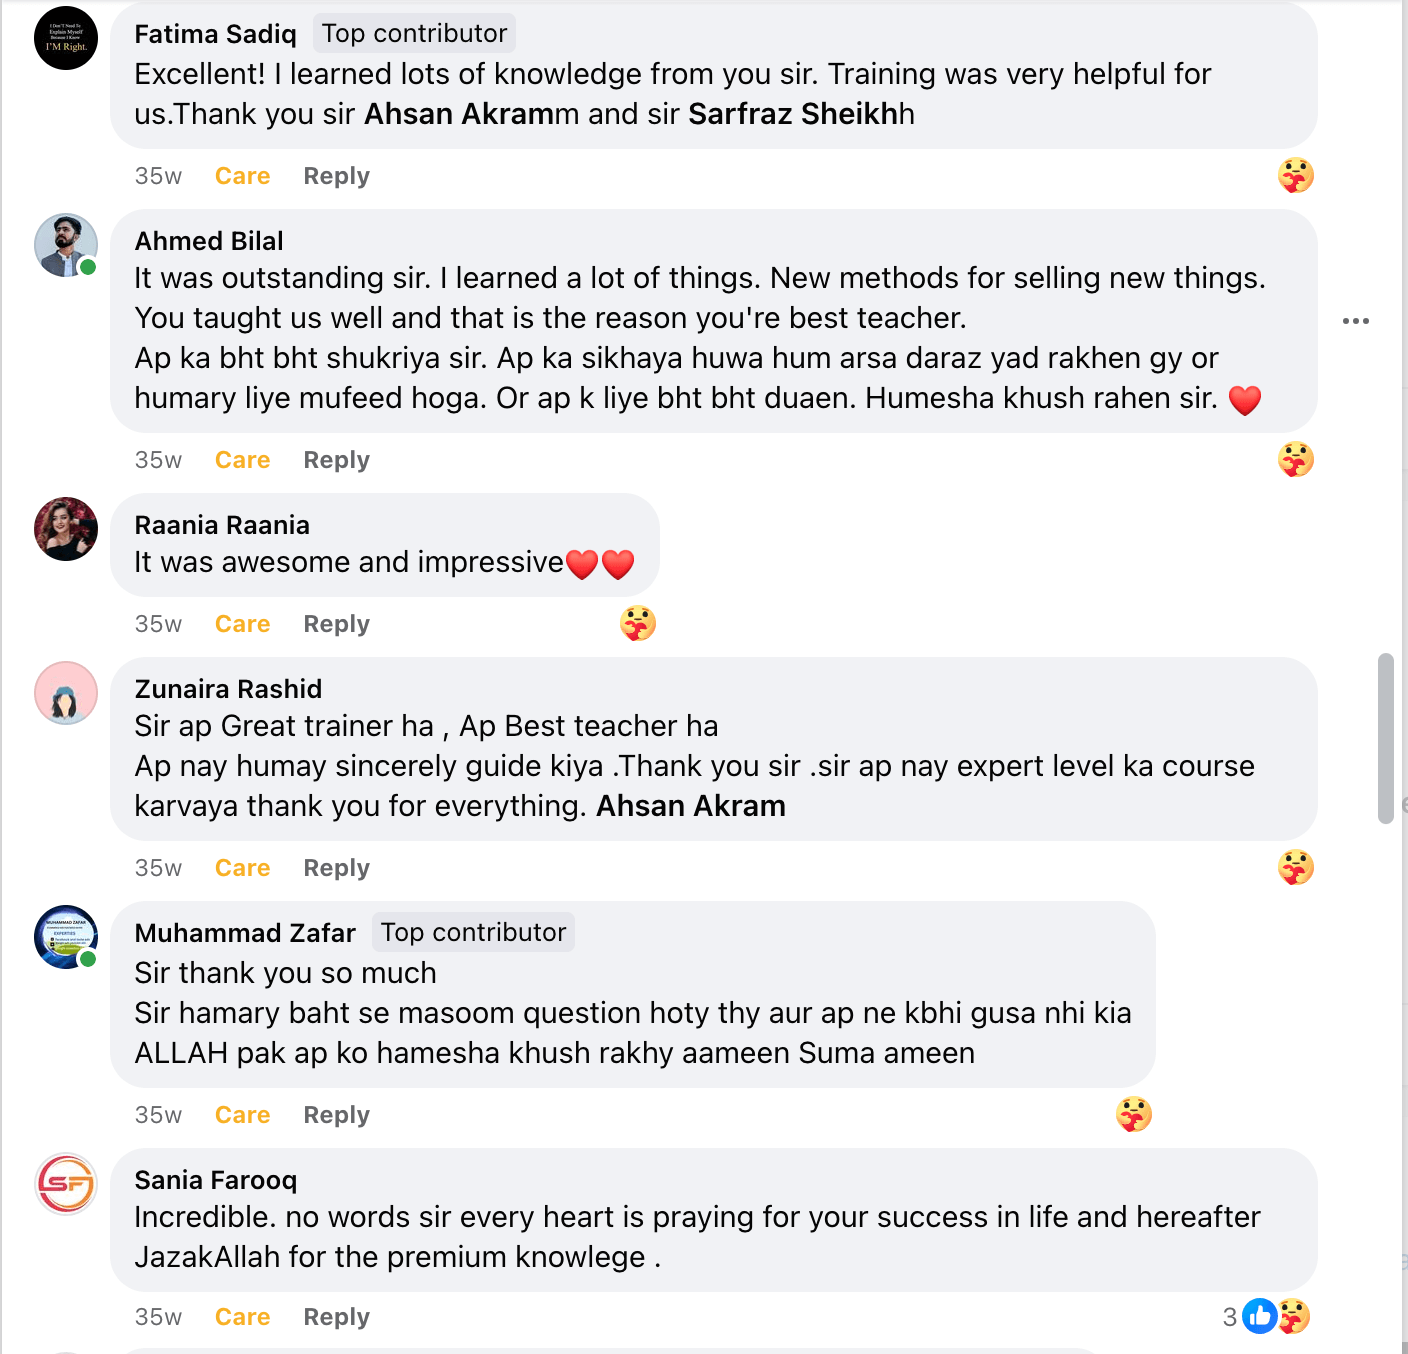Open three-dot options menu for Ahmed Bilal's comment

[1355, 321]
